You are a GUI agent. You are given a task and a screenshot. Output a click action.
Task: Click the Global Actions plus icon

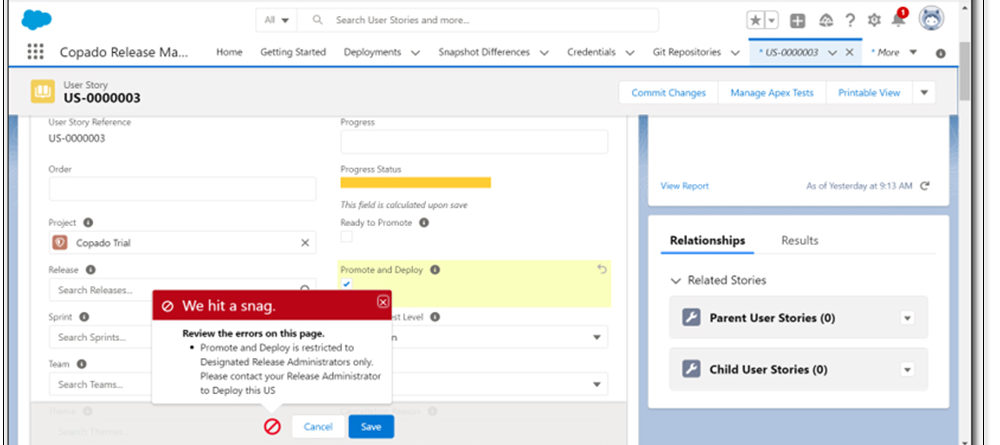coord(797,20)
